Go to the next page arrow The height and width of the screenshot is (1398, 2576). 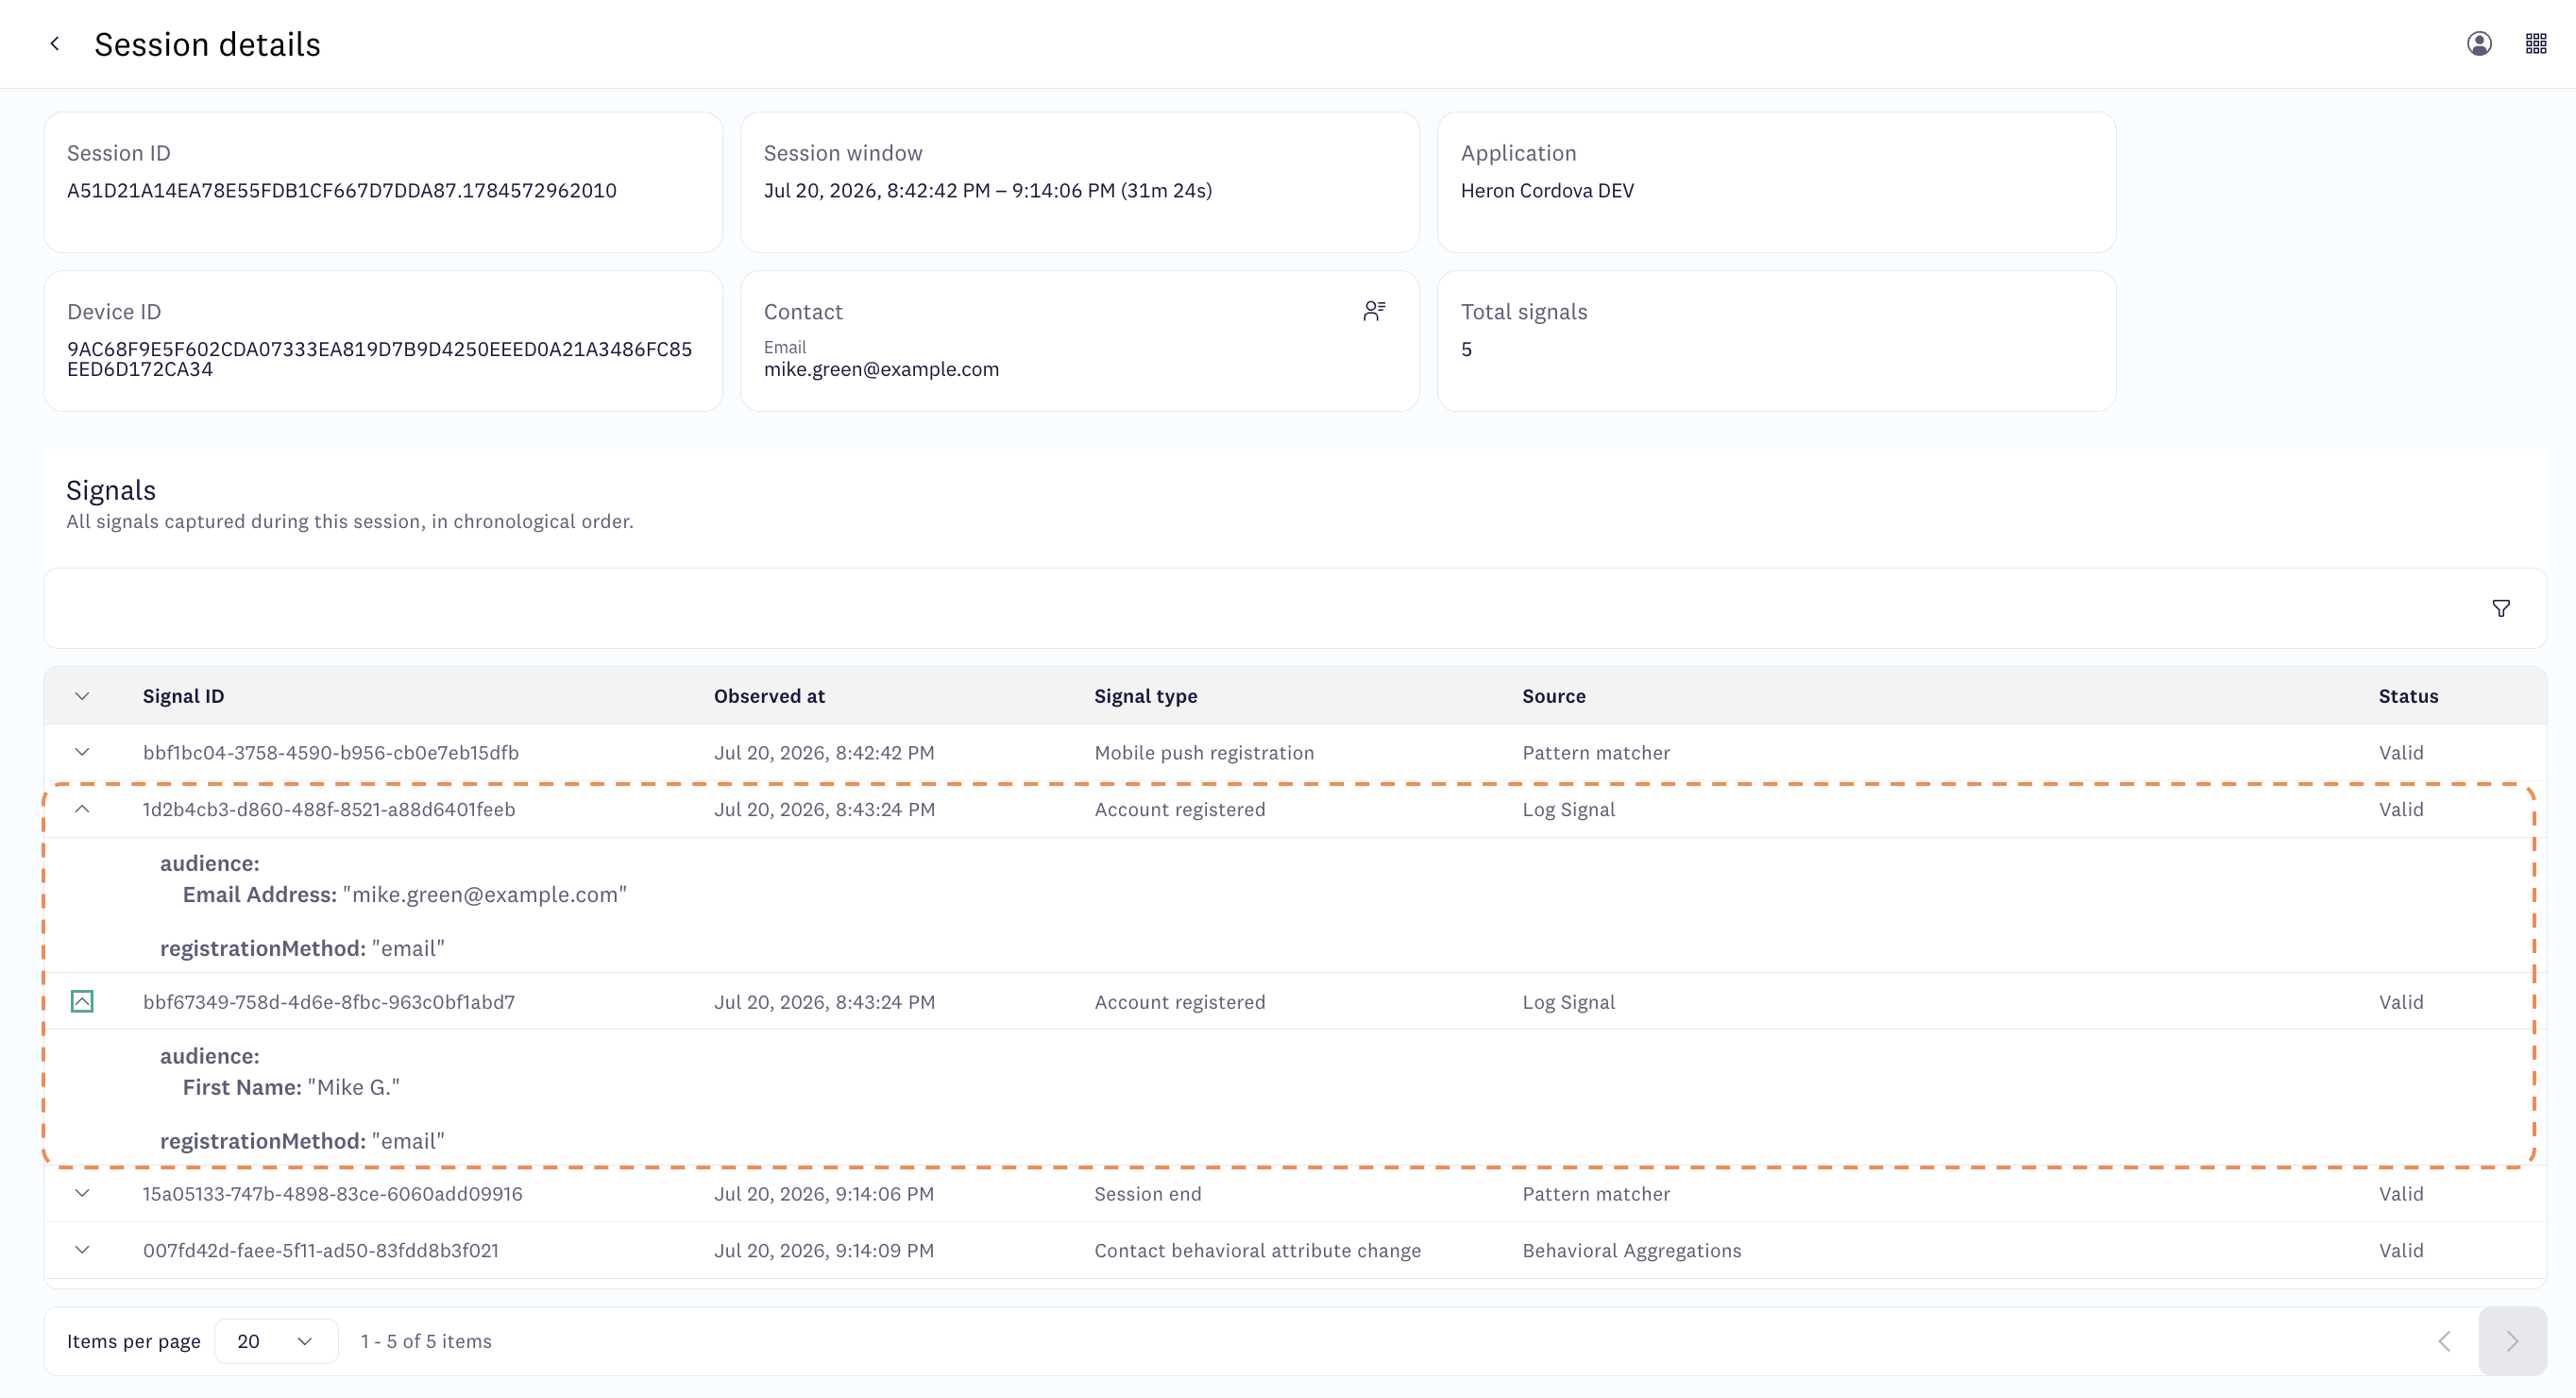coord(2512,1341)
